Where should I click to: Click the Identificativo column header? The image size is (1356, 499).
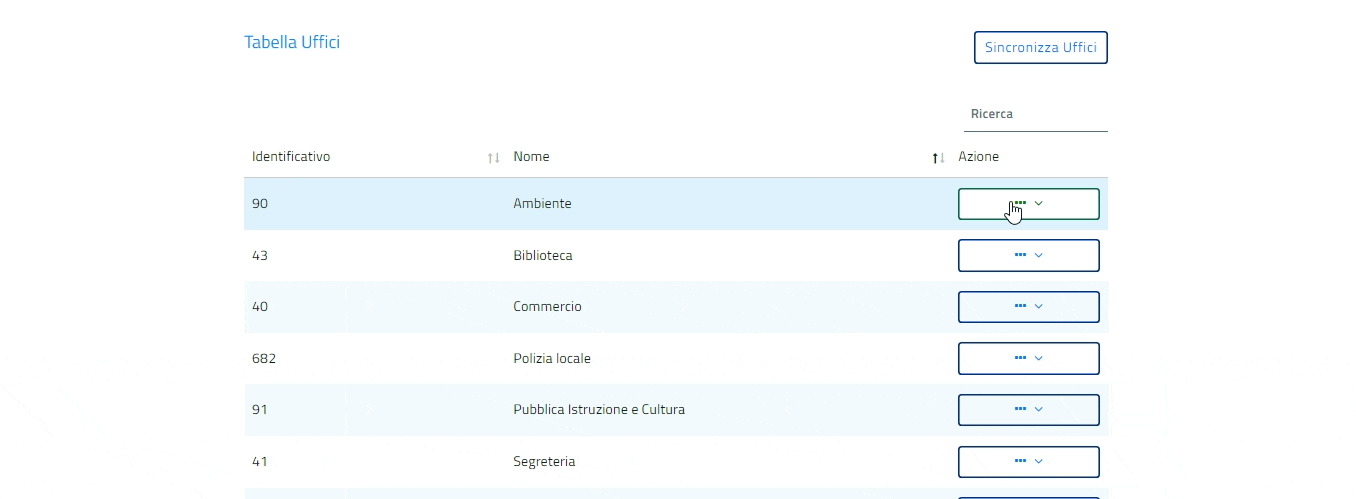click(291, 157)
